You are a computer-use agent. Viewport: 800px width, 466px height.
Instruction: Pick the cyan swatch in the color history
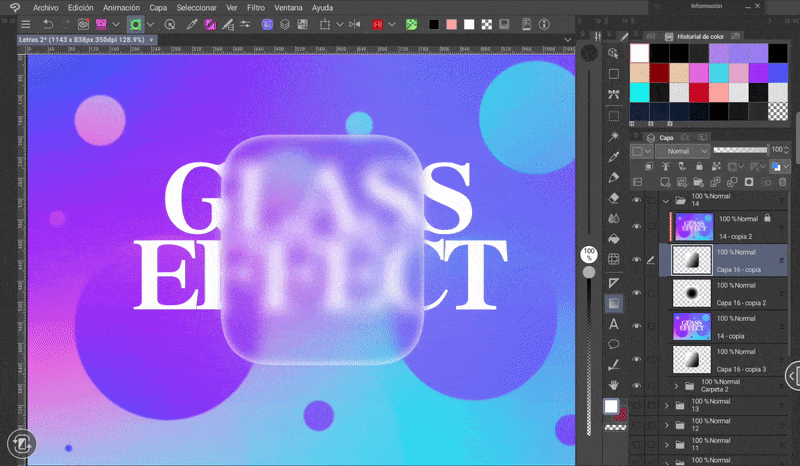point(639,92)
